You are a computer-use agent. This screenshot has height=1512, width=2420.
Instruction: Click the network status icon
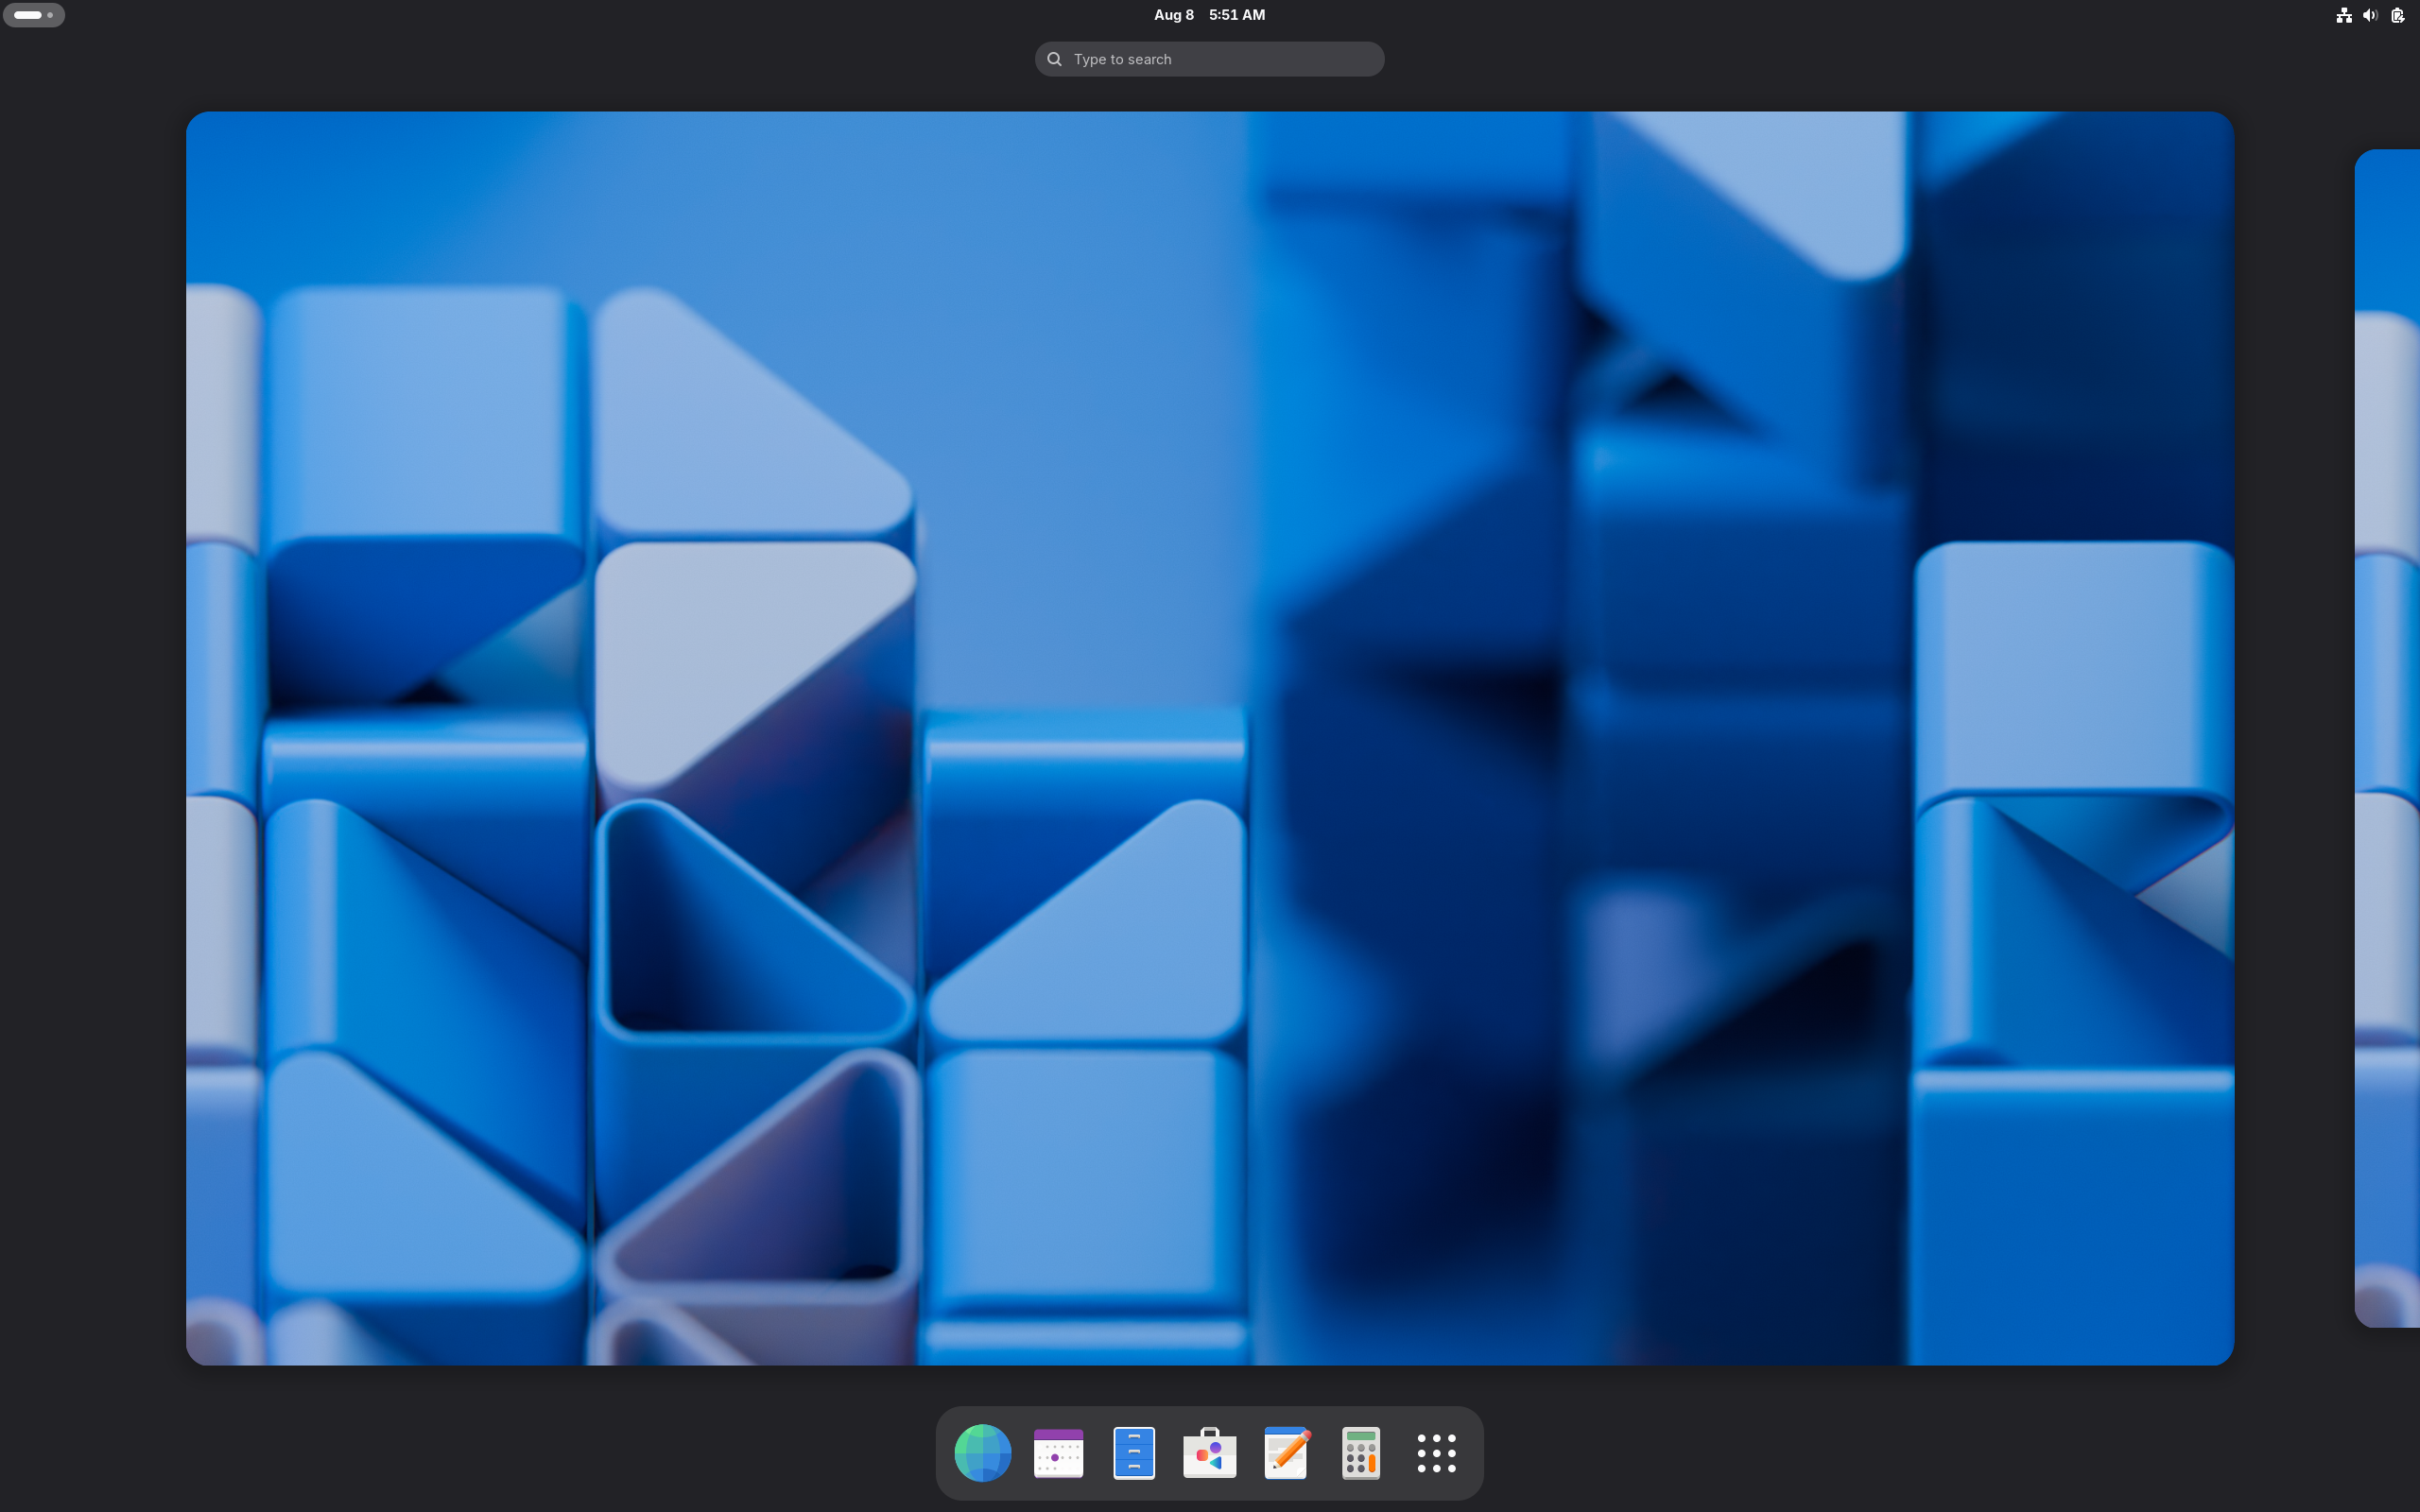tap(2344, 15)
